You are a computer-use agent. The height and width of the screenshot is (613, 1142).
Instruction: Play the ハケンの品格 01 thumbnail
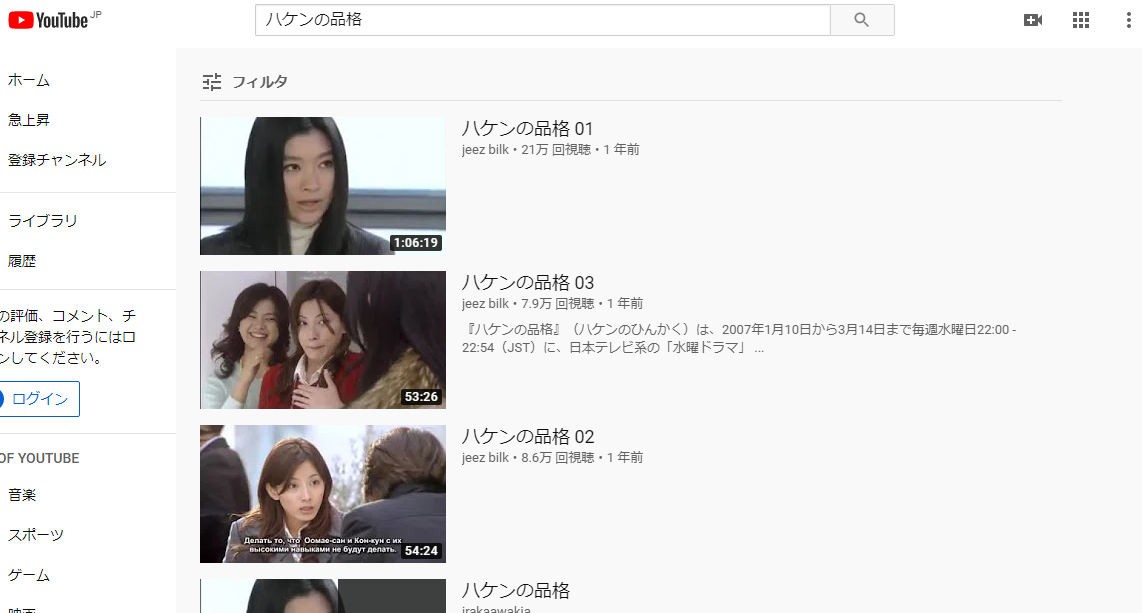tap(323, 186)
